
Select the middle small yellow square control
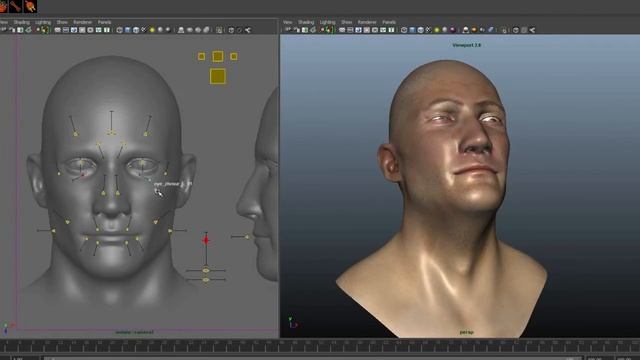218,56
